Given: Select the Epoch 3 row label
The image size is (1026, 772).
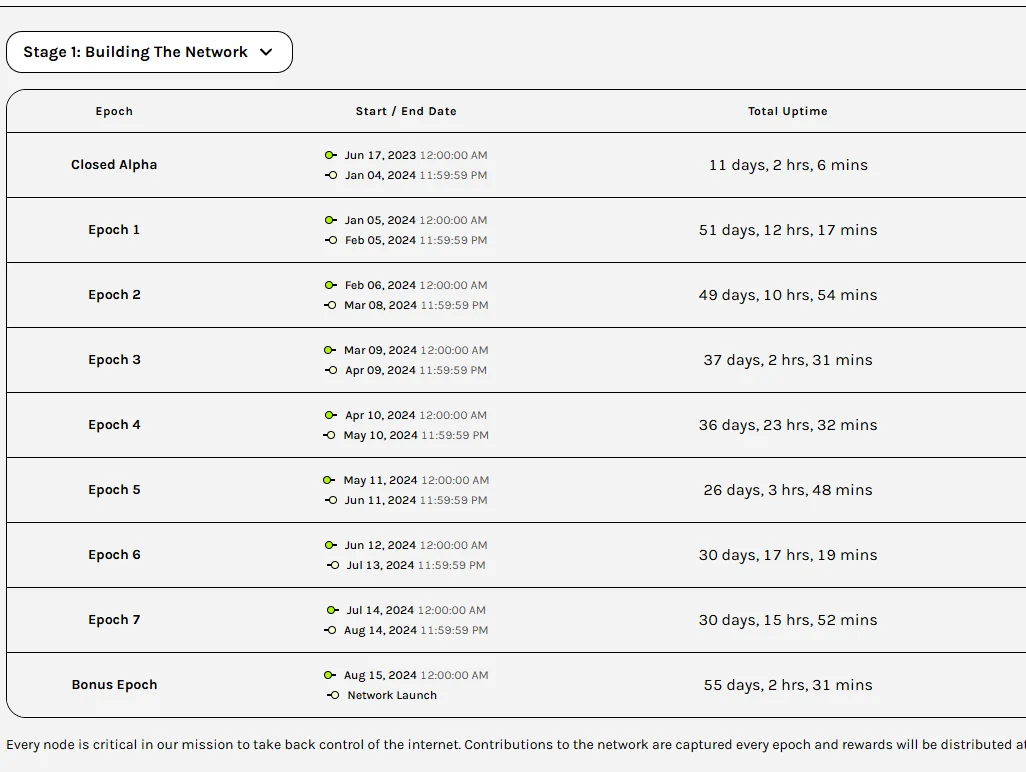Looking at the screenshot, I should (114, 360).
